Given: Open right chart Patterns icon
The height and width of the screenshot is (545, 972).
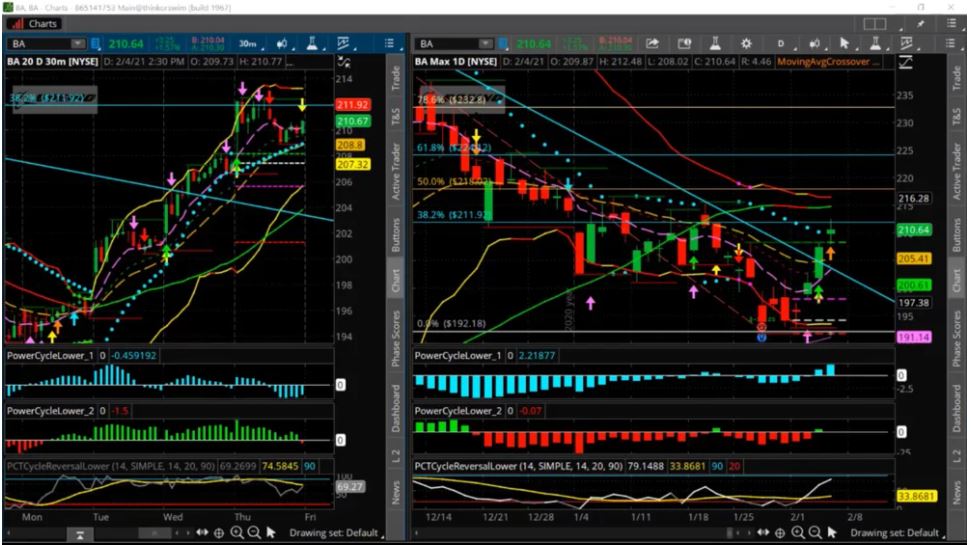Looking at the screenshot, I should coord(906,43).
